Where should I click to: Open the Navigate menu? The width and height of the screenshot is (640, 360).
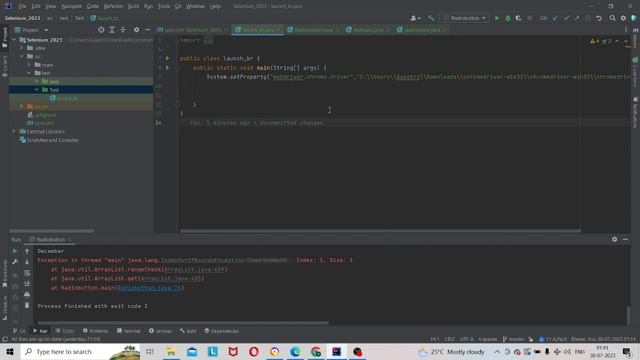click(71, 6)
